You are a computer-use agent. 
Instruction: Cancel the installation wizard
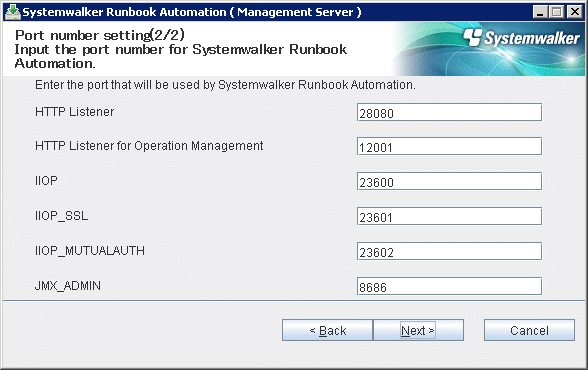[x=529, y=330]
